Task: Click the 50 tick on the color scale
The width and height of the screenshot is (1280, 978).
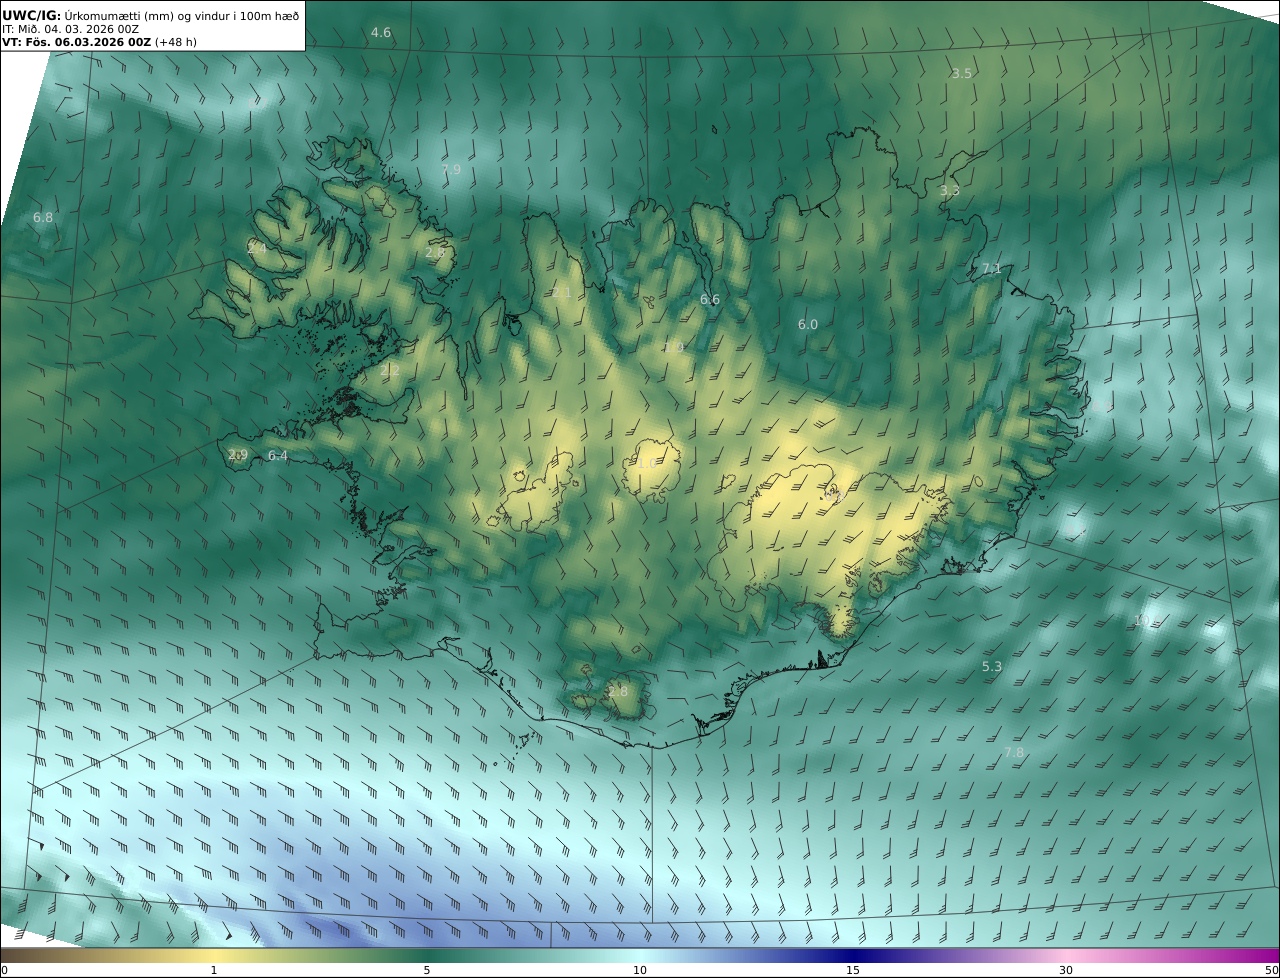Action: (x=1271, y=970)
